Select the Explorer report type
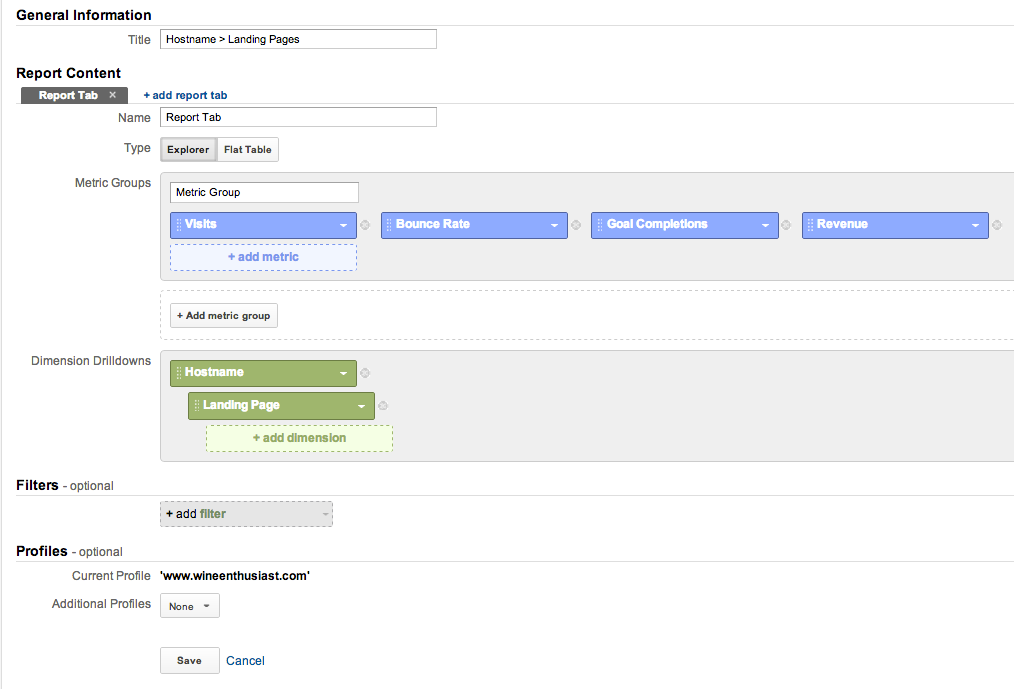Screen dimensions: 1014x689 [188, 150]
